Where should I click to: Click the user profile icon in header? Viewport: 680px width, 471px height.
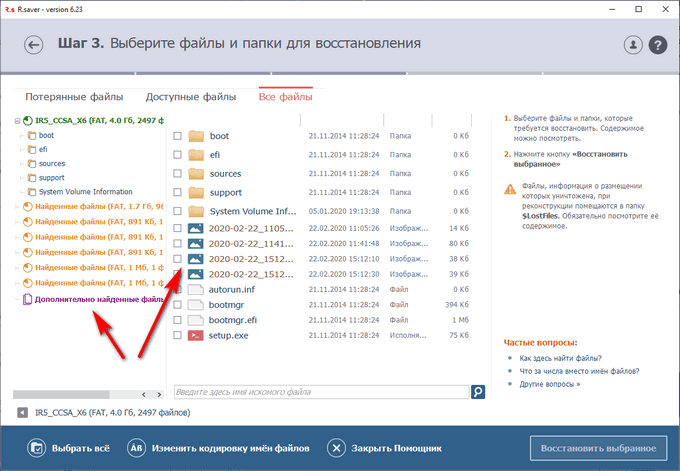(633, 45)
